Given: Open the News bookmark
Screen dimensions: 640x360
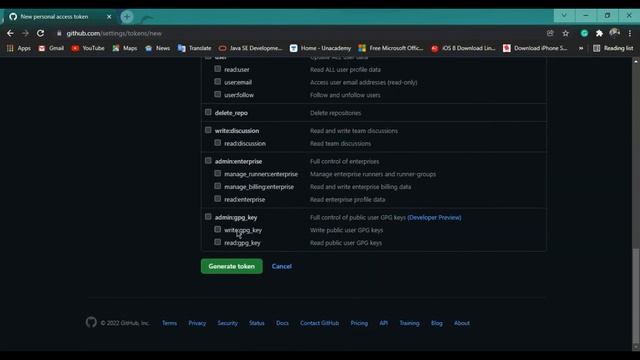Looking at the screenshot, I should (157, 48).
